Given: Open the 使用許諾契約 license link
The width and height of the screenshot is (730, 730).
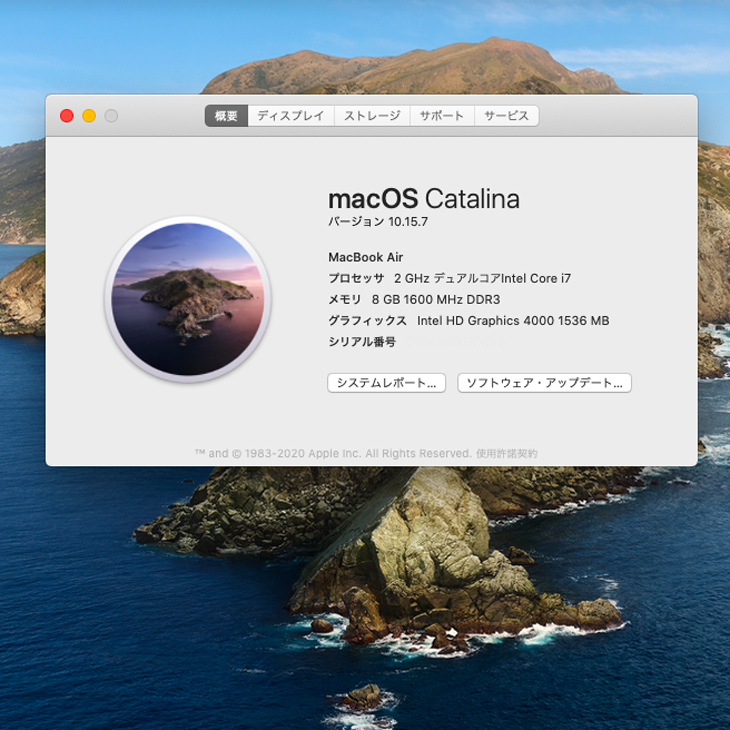Looking at the screenshot, I should tap(507, 454).
